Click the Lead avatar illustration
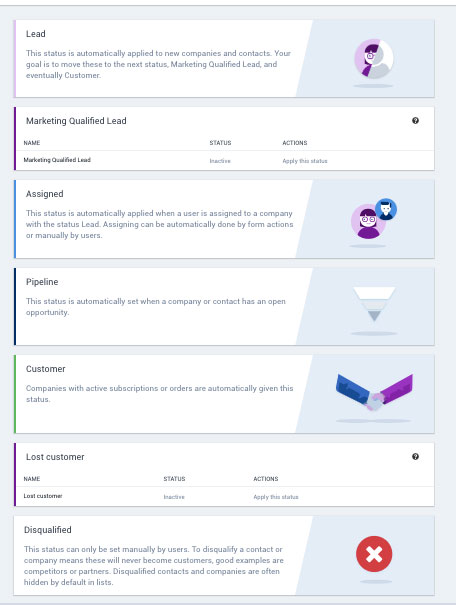 coord(373,59)
